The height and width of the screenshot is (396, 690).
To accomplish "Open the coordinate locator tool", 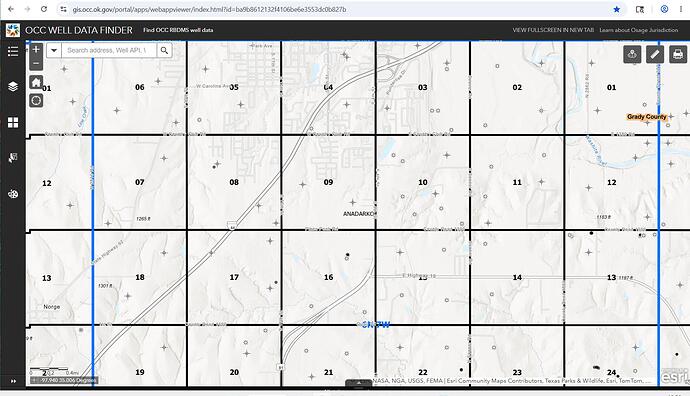I will 632,54.
